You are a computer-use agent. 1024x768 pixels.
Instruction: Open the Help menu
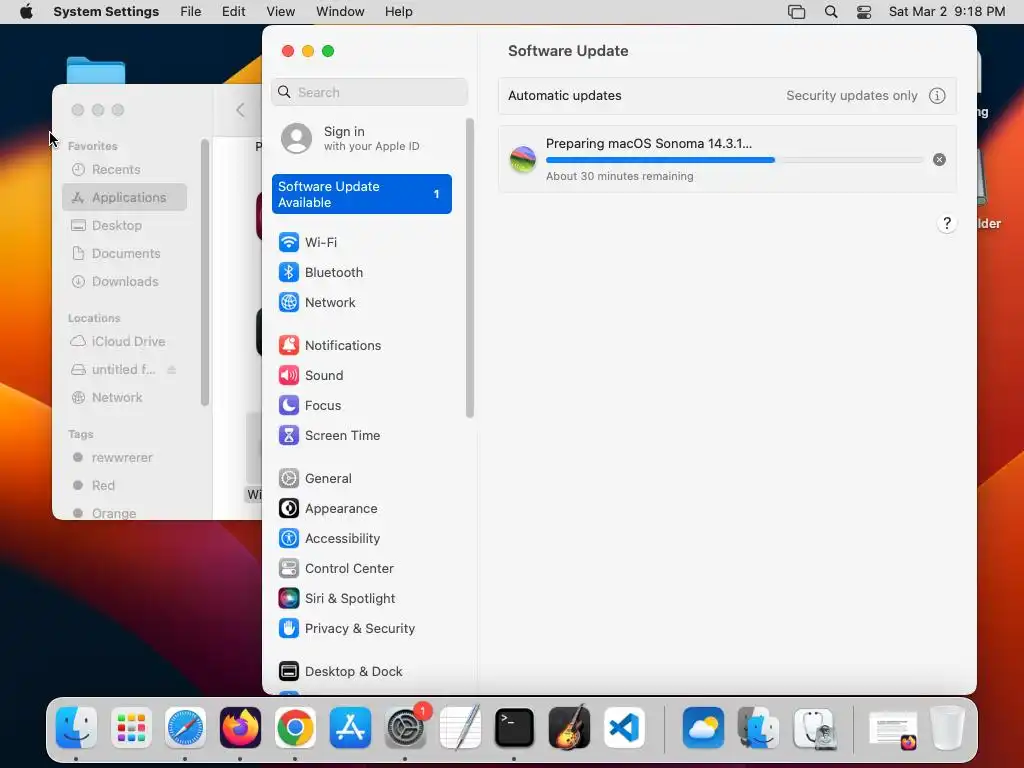point(398,12)
